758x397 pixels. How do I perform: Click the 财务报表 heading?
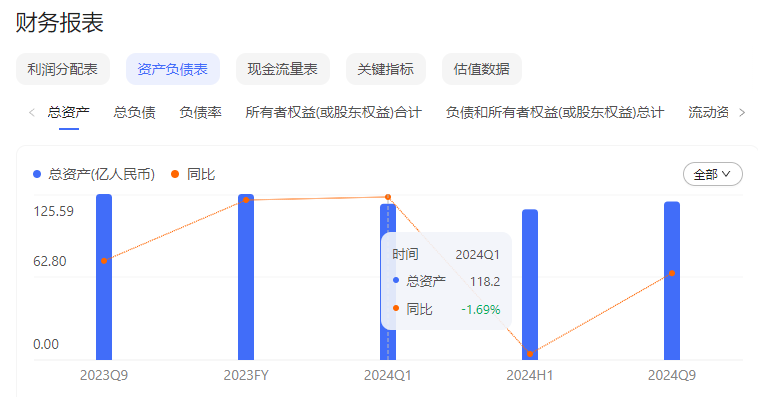59,23
